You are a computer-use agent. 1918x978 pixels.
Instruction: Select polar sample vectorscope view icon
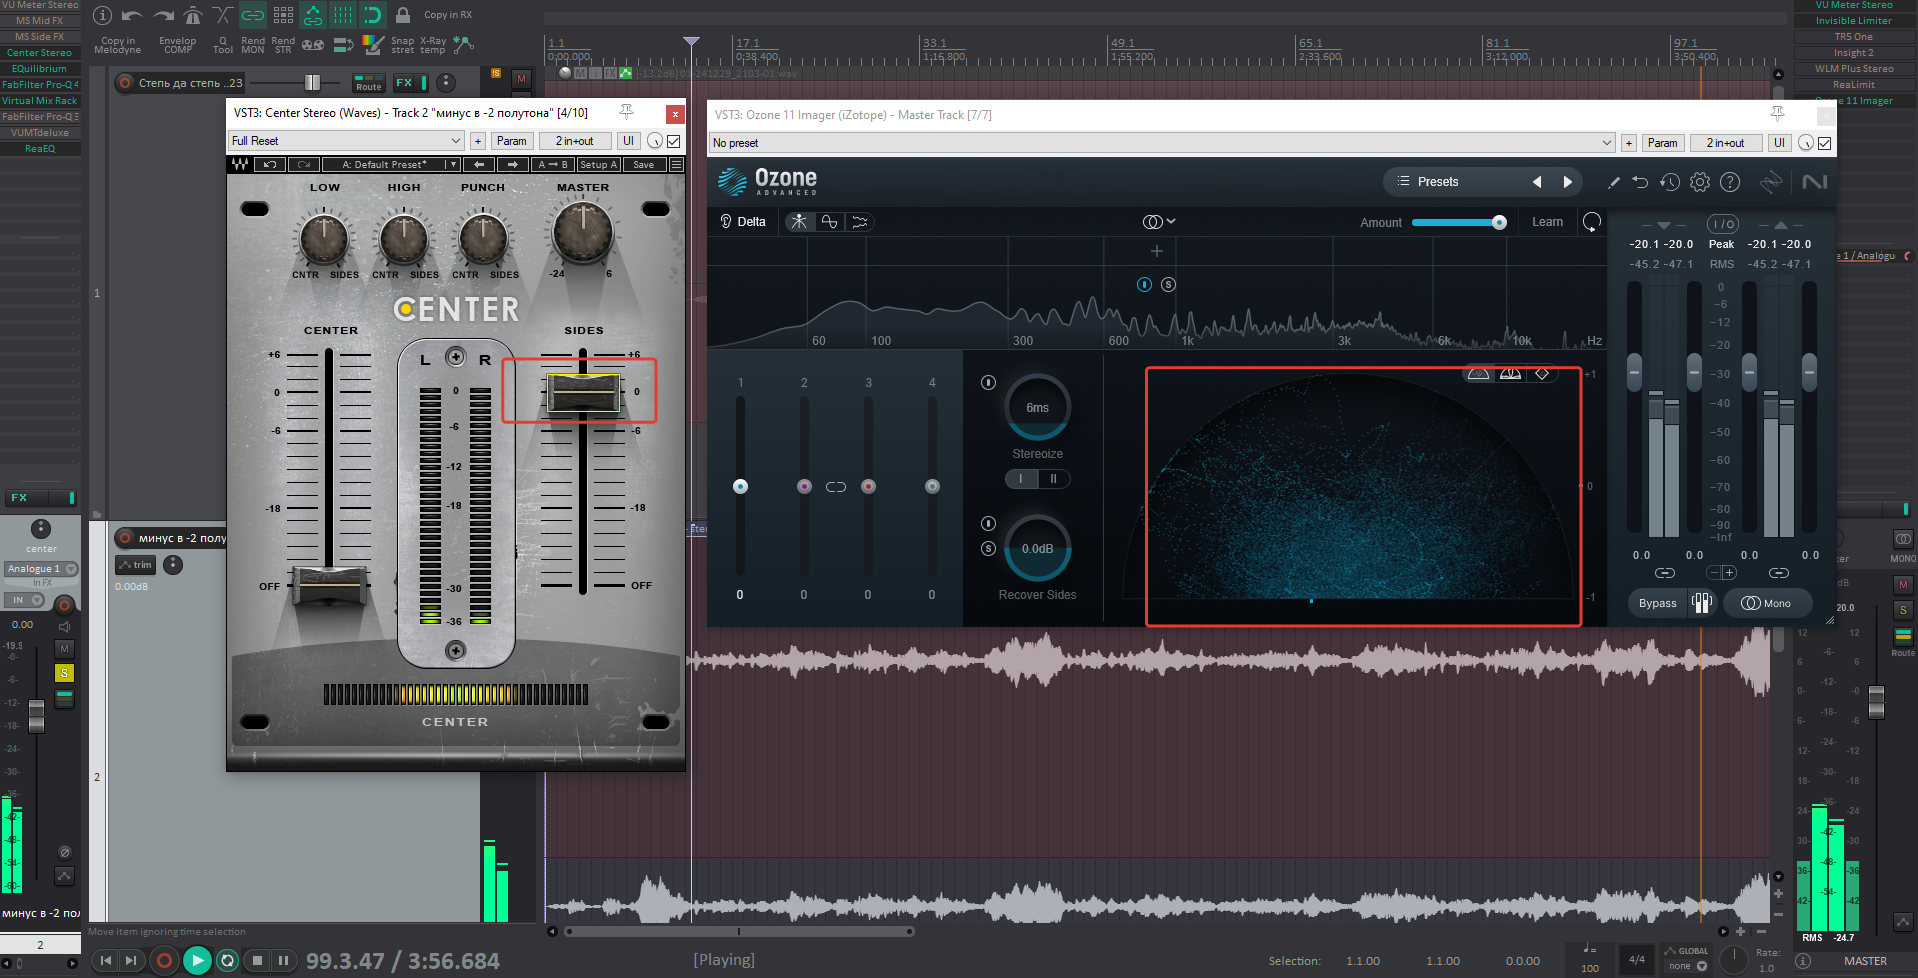pyautogui.click(x=1478, y=373)
